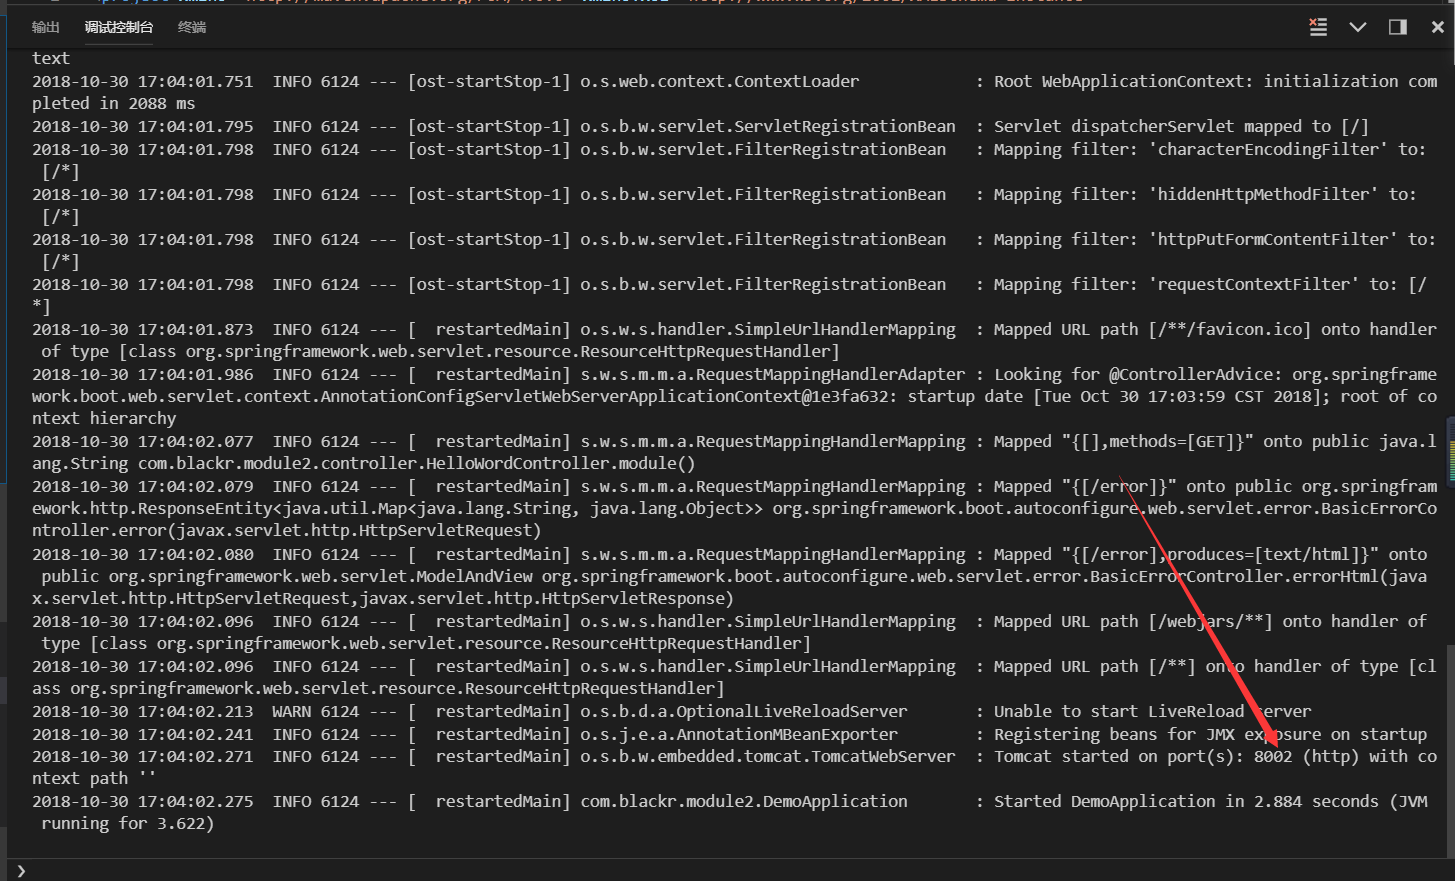1455x881 pixels.
Task: Clear the debug console output
Action: point(1318,27)
